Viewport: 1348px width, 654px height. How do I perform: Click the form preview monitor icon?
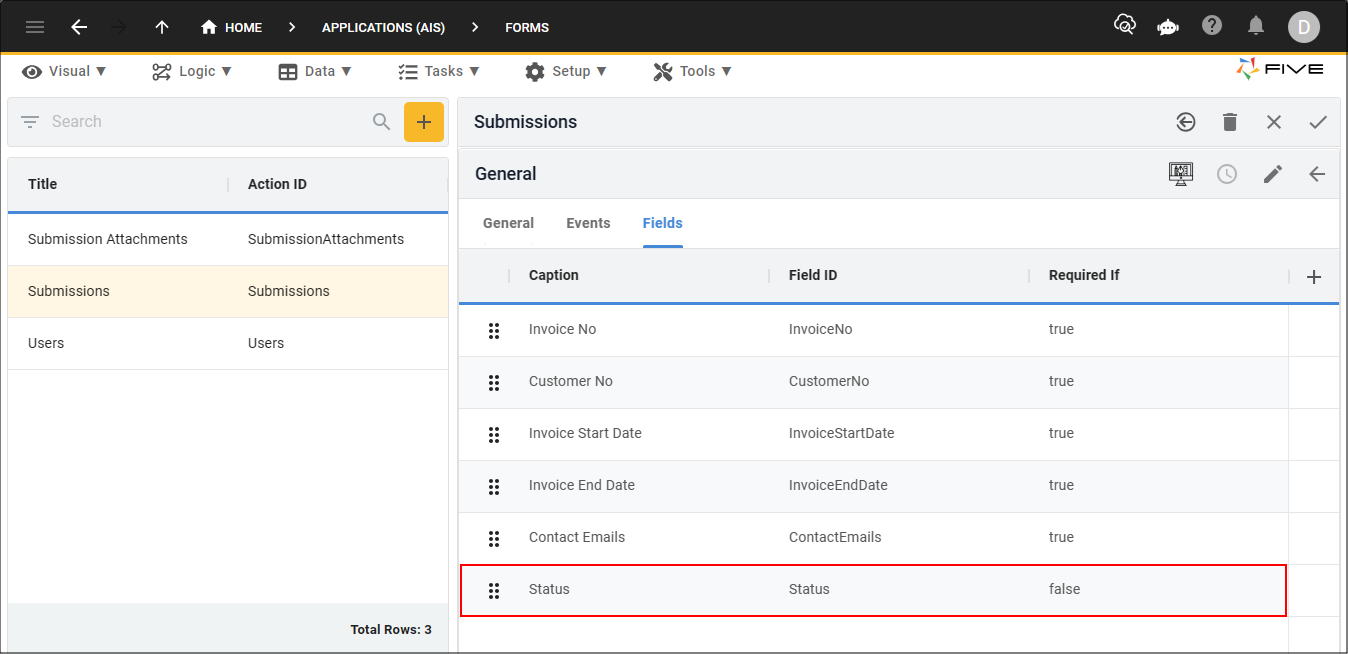tap(1181, 174)
